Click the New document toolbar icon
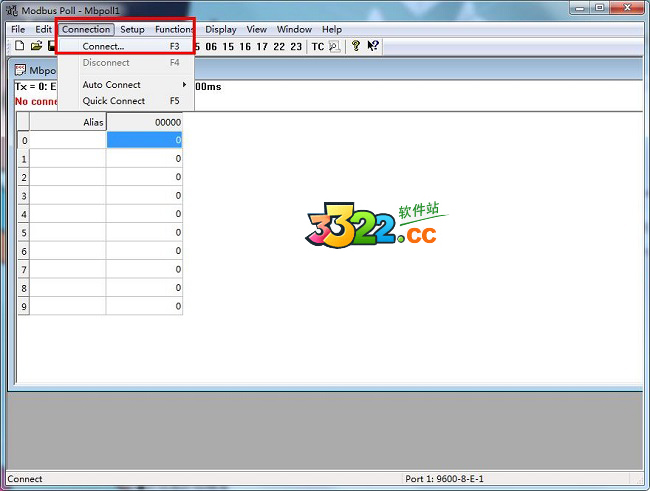The width and height of the screenshot is (650, 491). [19, 46]
